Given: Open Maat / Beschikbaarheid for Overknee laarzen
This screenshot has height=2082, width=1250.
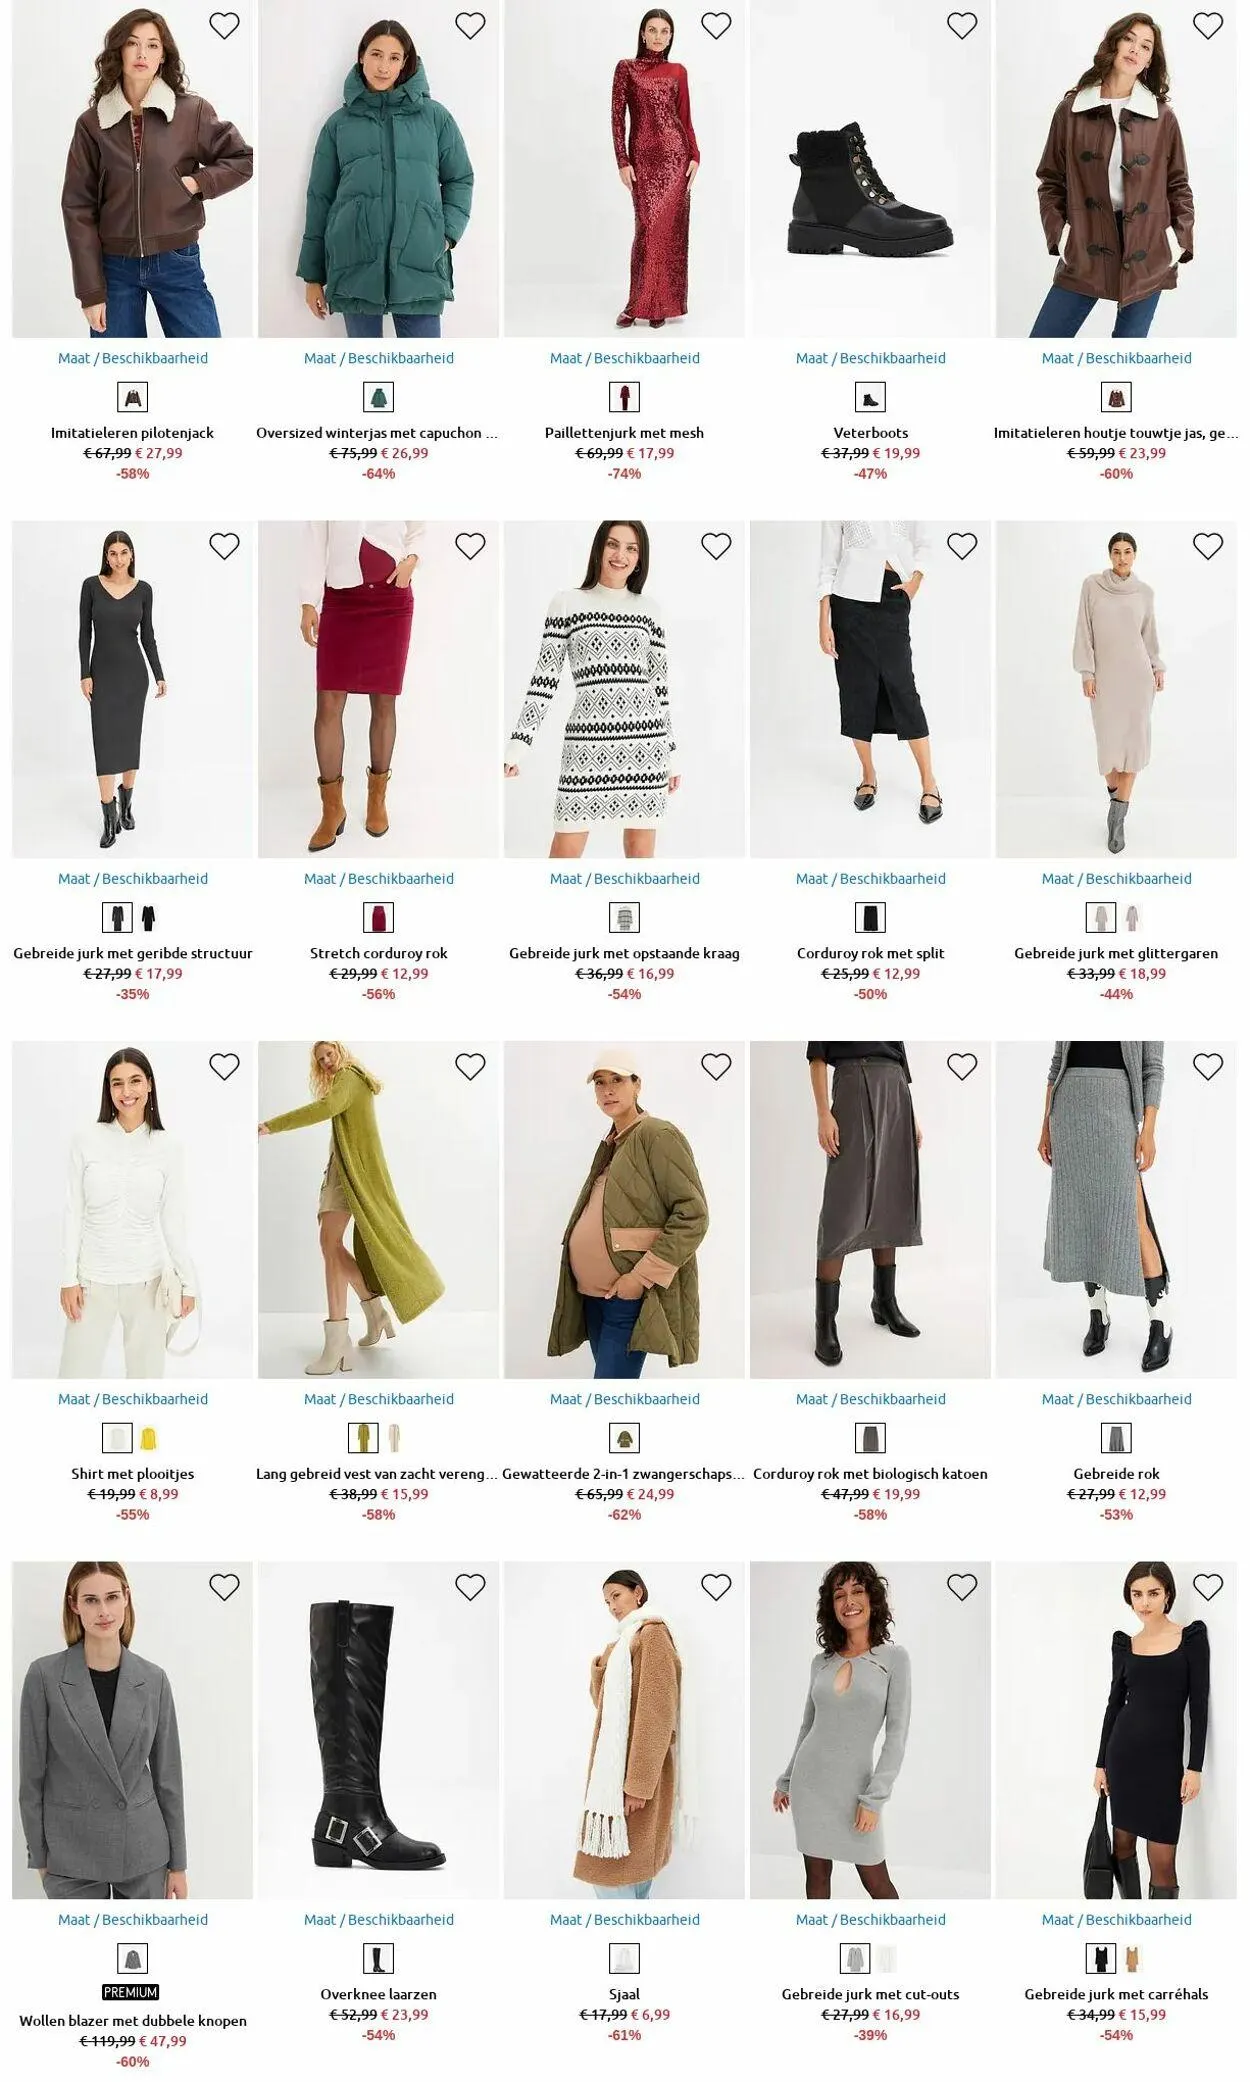Looking at the screenshot, I should click(x=379, y=1920).
